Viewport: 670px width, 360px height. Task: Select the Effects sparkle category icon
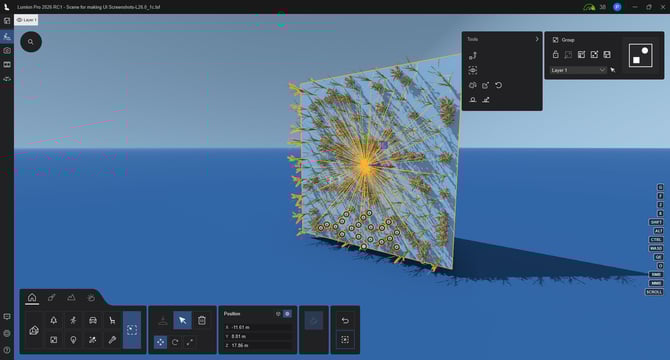[93, 340]
